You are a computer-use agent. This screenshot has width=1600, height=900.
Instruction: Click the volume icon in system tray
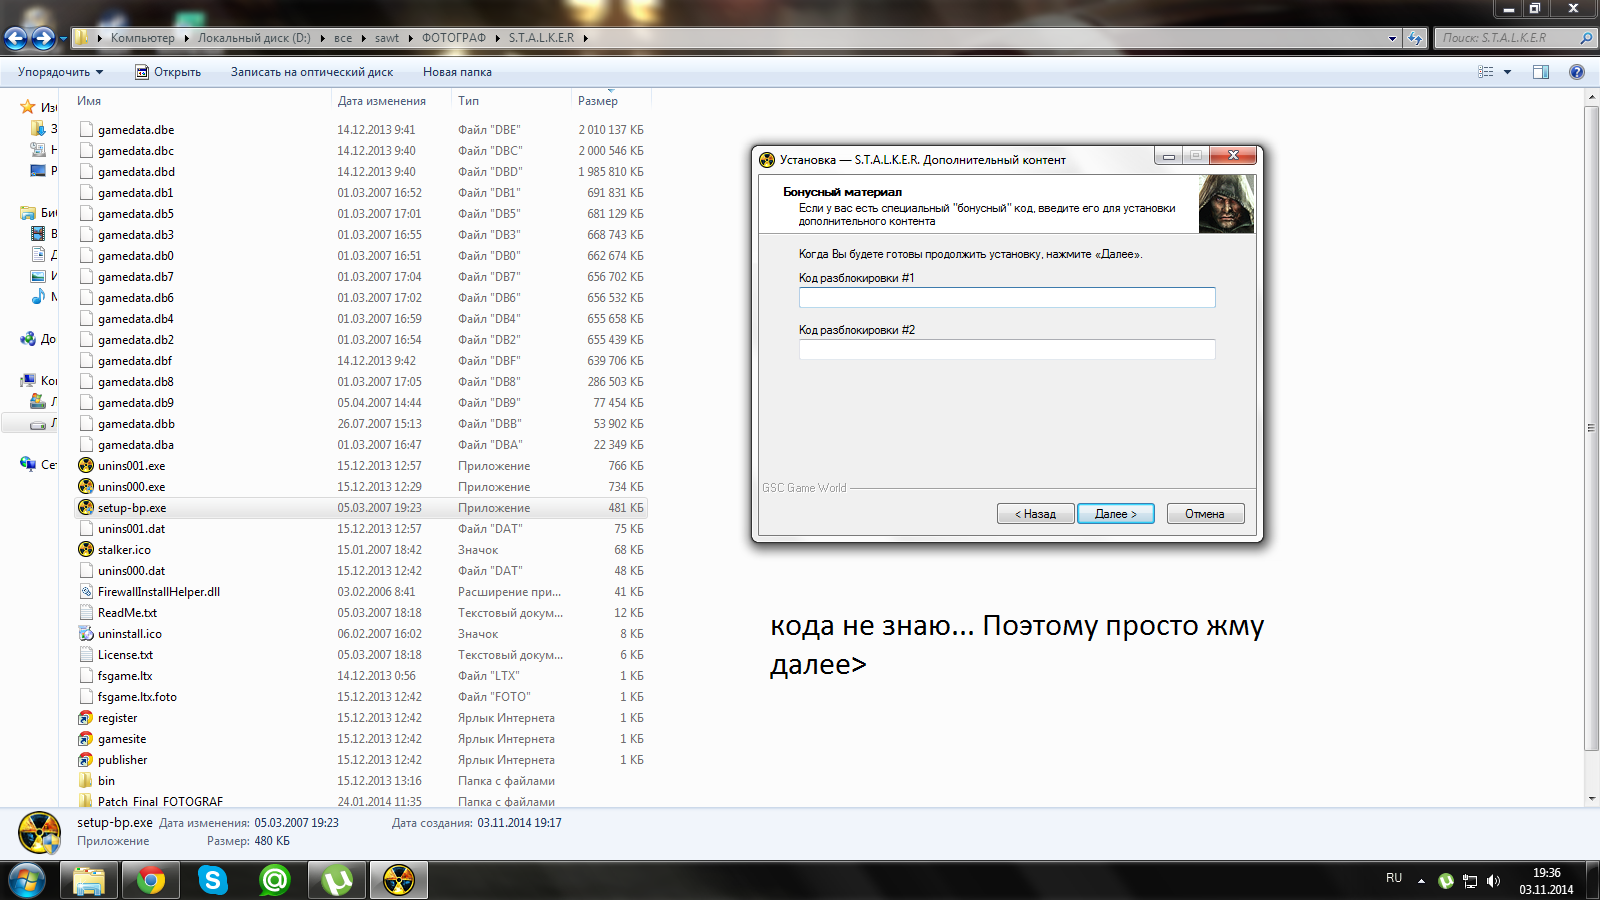1493,881
